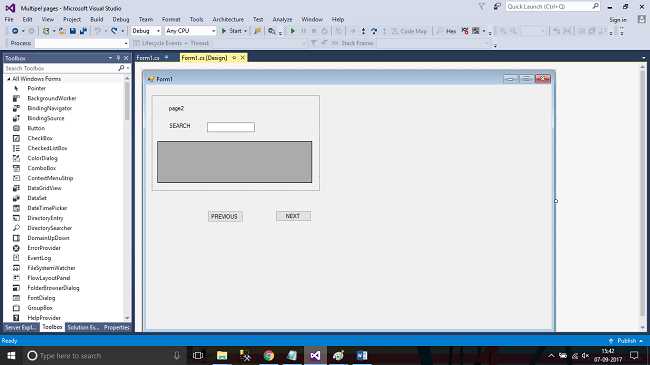Viewport: 650px width, 365px height.
Task: Click the notifications flag icon in the title bar
Action: pyautogui.click(x=482, y=7)
